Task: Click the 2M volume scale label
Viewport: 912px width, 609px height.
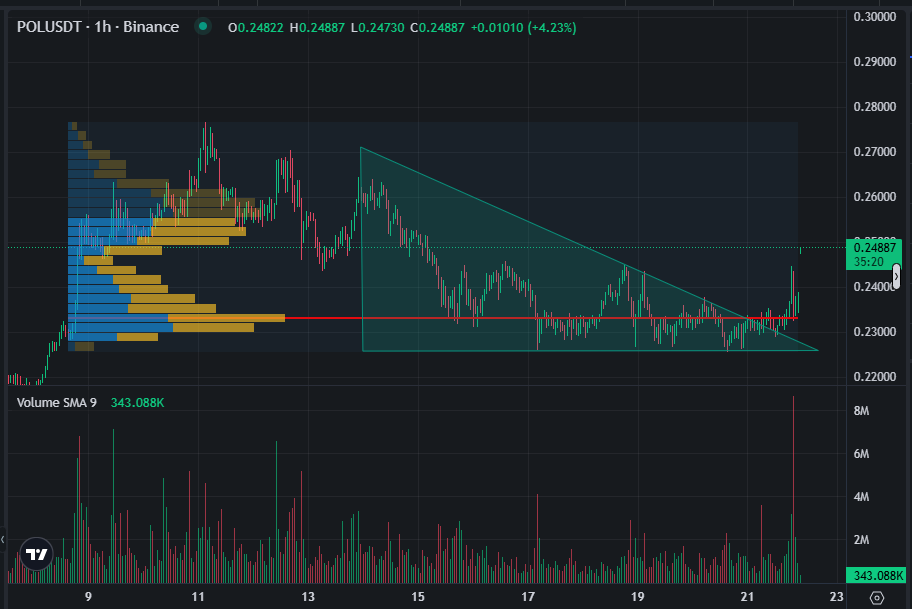Action: tap(861, 540)
